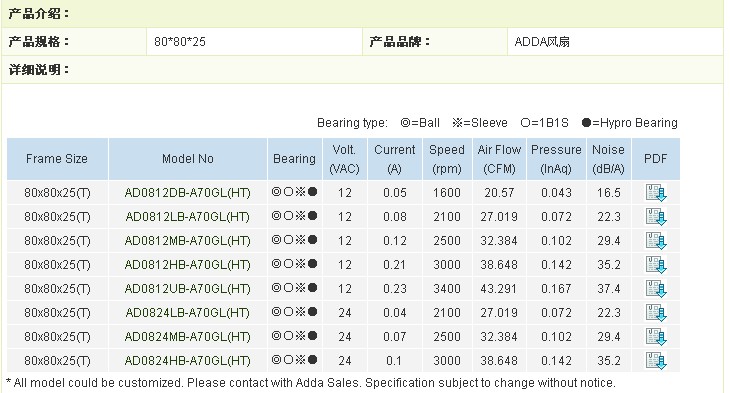
Task: Click the Bearing column header
Action: 294,159
